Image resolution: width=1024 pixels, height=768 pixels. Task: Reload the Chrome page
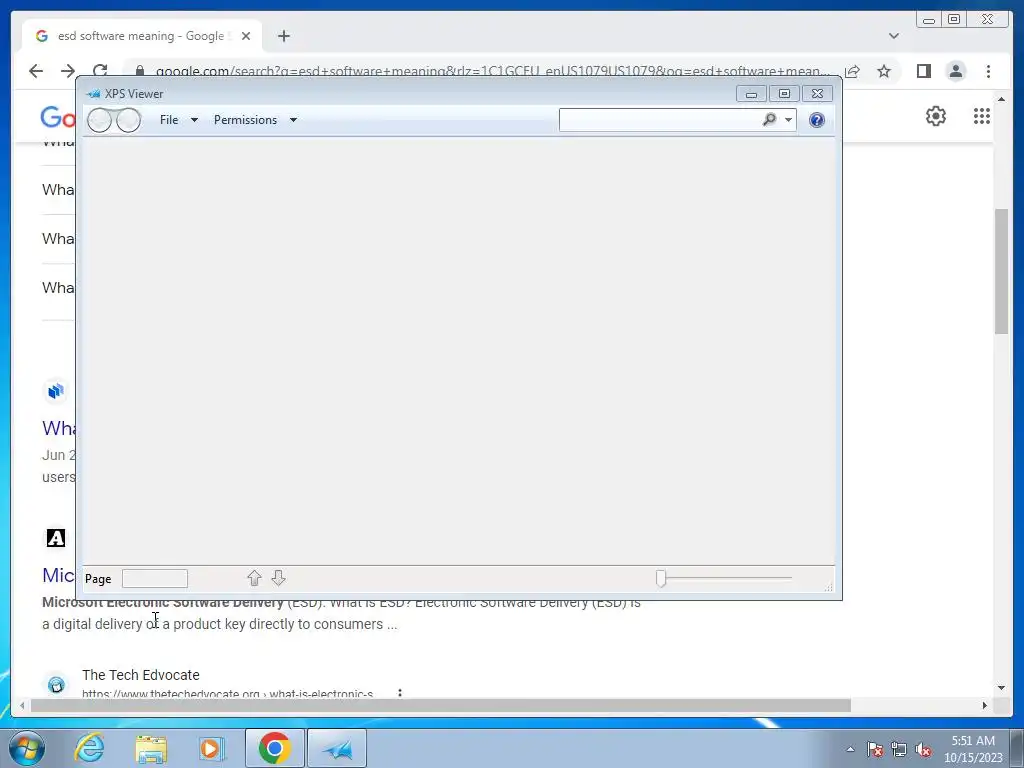coord(100,71)
